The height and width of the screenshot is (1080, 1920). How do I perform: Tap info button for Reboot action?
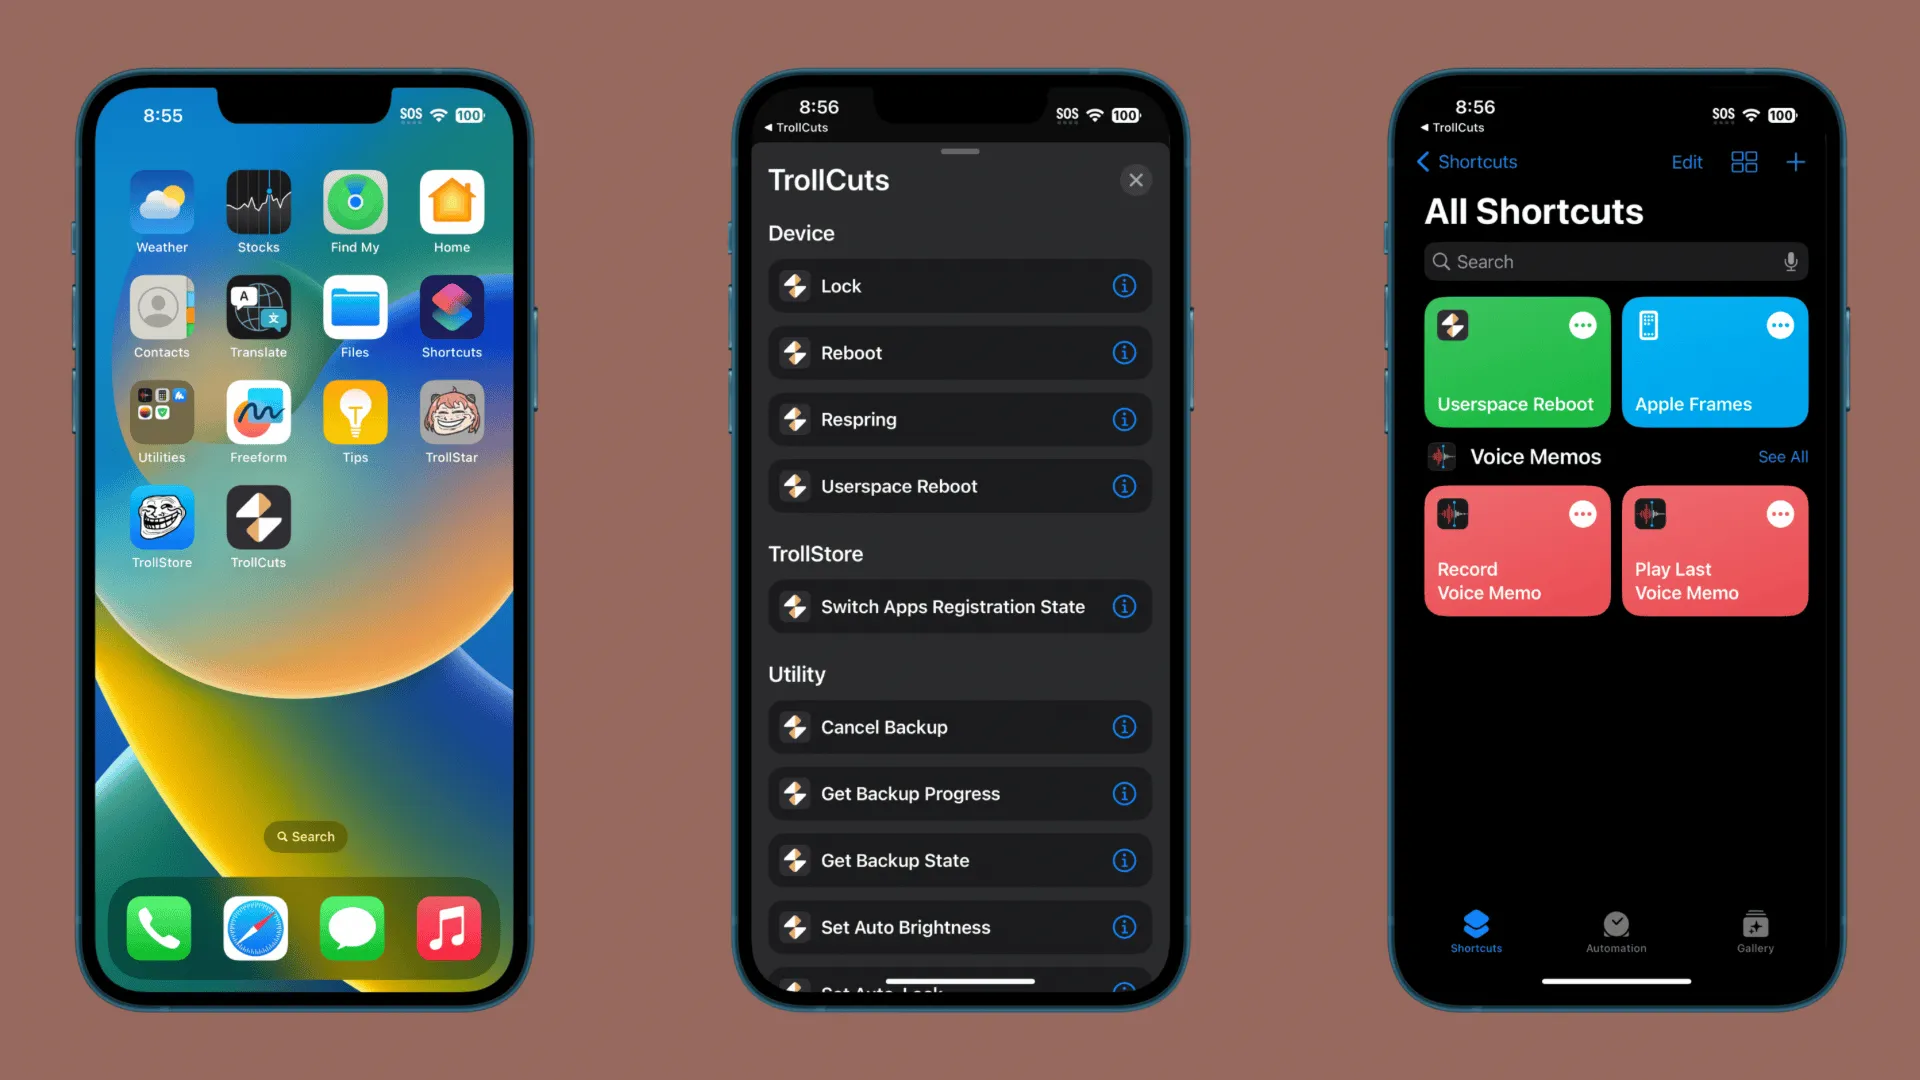(x=1124, y=352)
